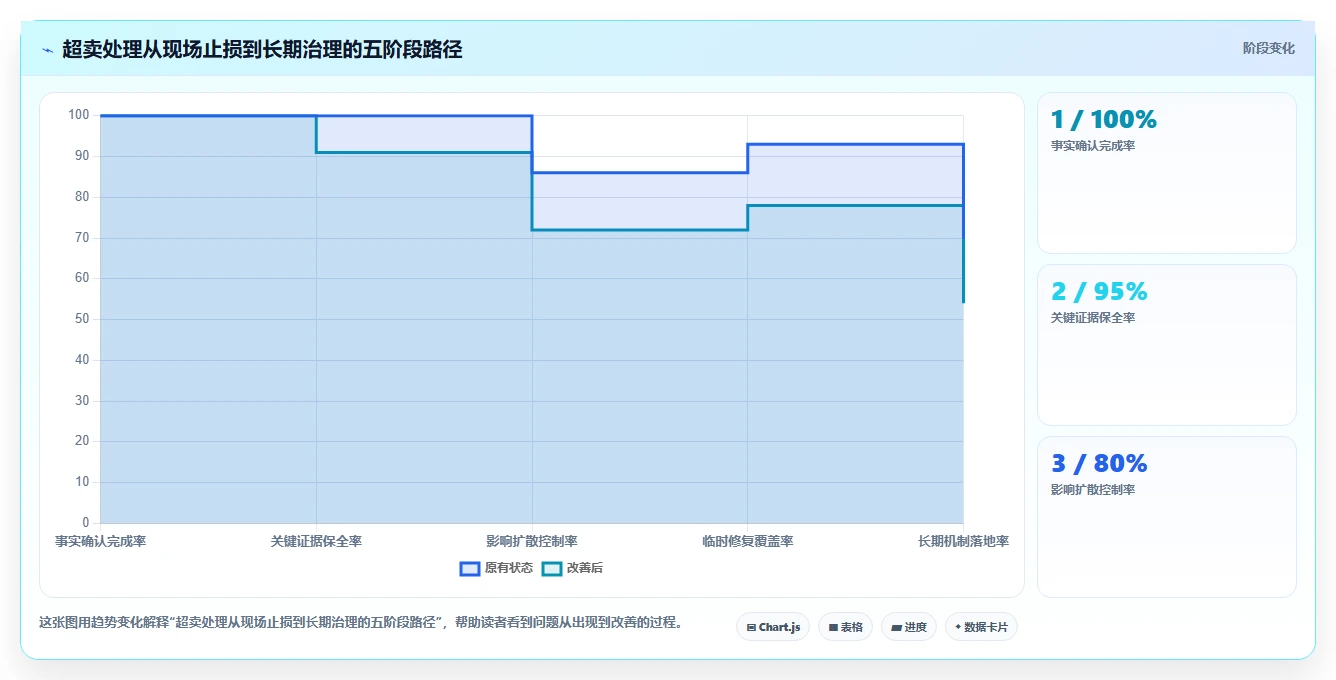Click 事实确认完成率 caption in first data card

point(1092,146)
